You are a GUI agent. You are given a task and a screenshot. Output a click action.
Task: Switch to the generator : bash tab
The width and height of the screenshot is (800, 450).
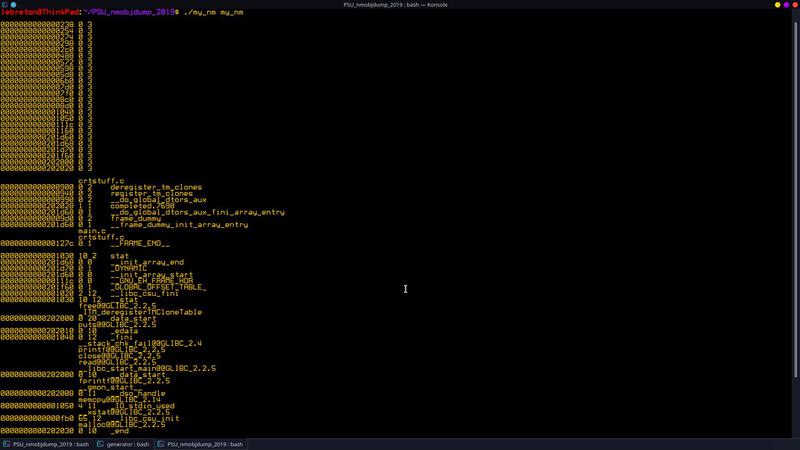pos(128,444)
